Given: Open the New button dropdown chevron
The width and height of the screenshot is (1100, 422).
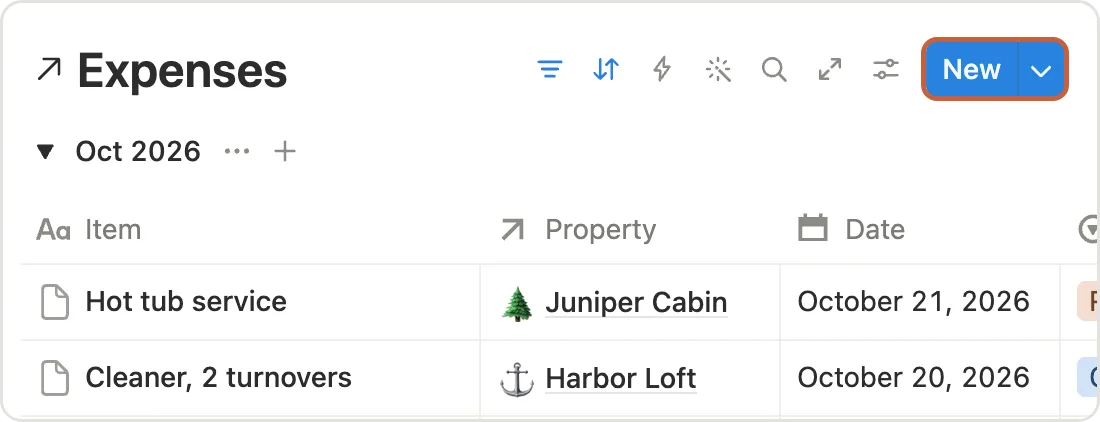Looking at the screenshot, I should 1041,69.
